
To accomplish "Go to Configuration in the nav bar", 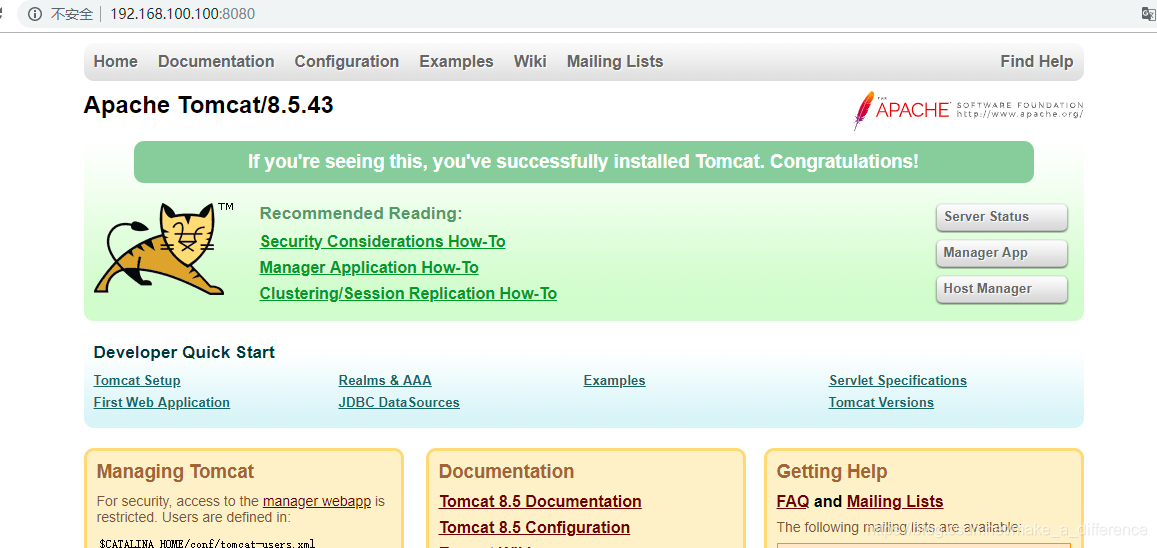I will click(347, 61).
